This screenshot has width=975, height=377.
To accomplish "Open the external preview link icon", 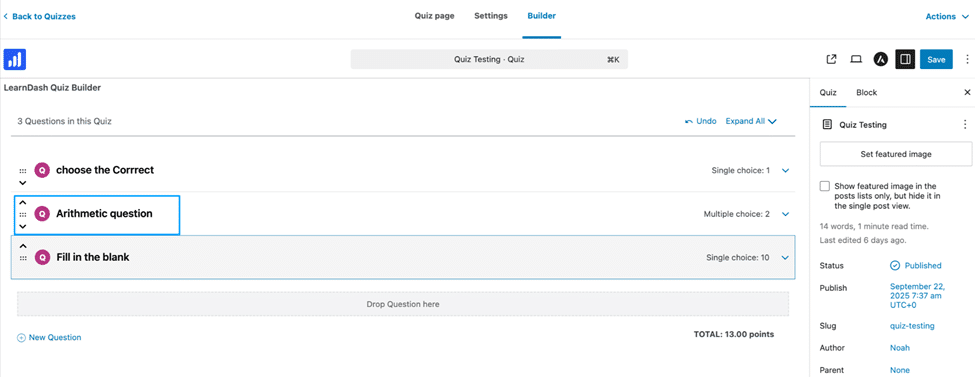I will click(831, 60).
